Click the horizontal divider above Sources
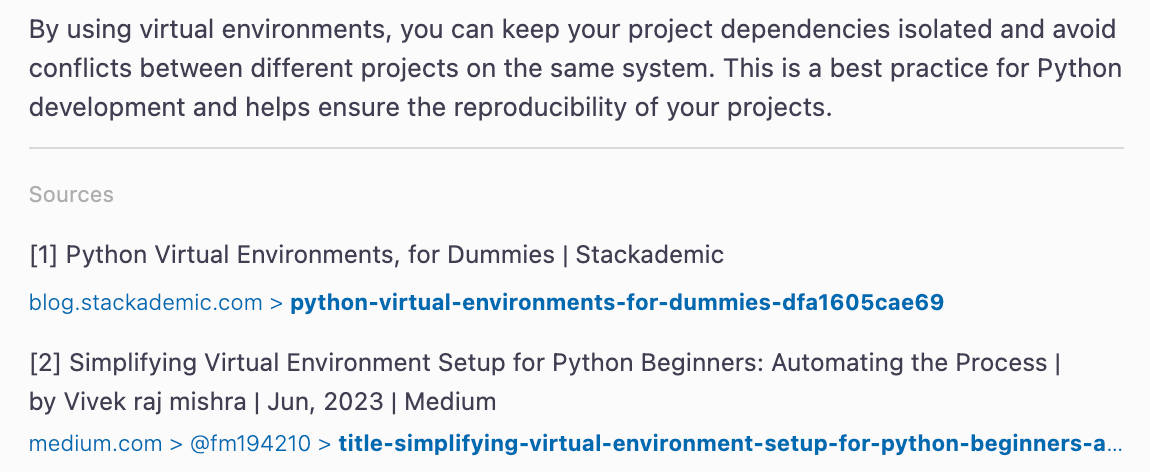The image size is (1150, 472). coord(576,148)
